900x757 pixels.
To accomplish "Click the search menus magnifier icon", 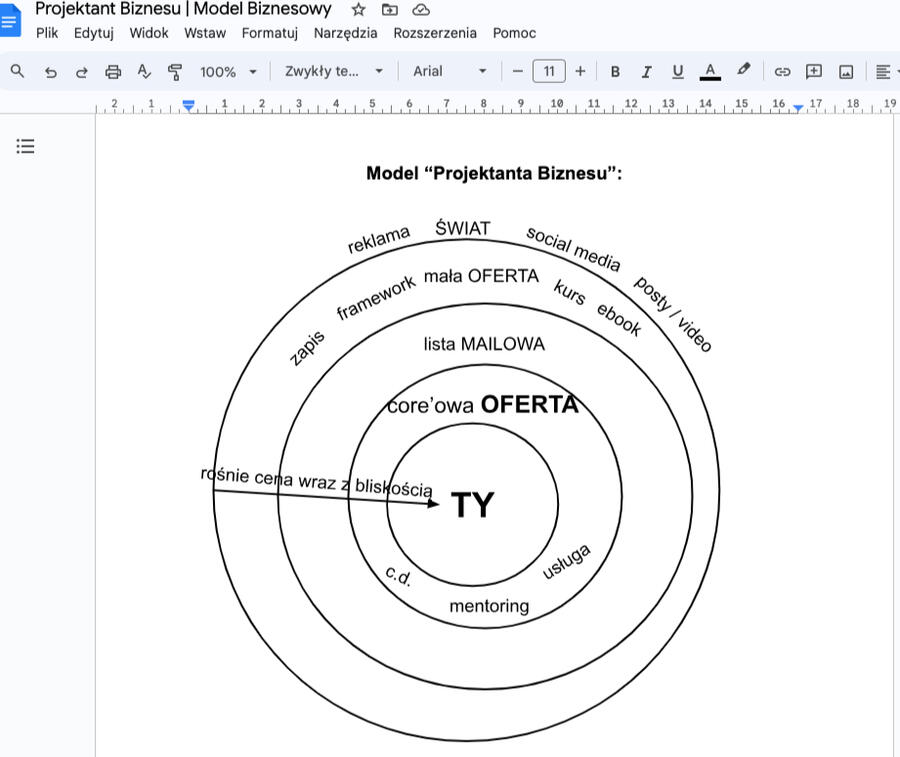I will point(17,71).
